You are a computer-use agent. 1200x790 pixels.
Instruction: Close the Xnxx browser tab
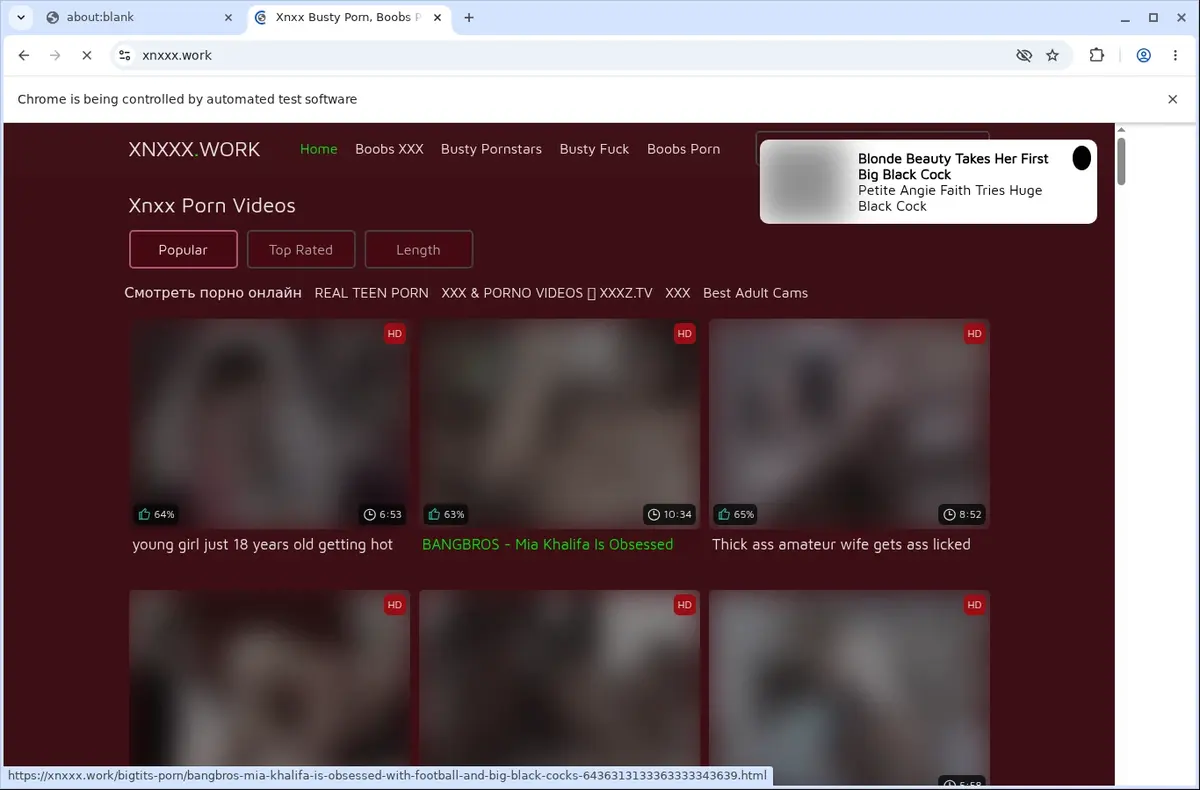coord(439,17)
